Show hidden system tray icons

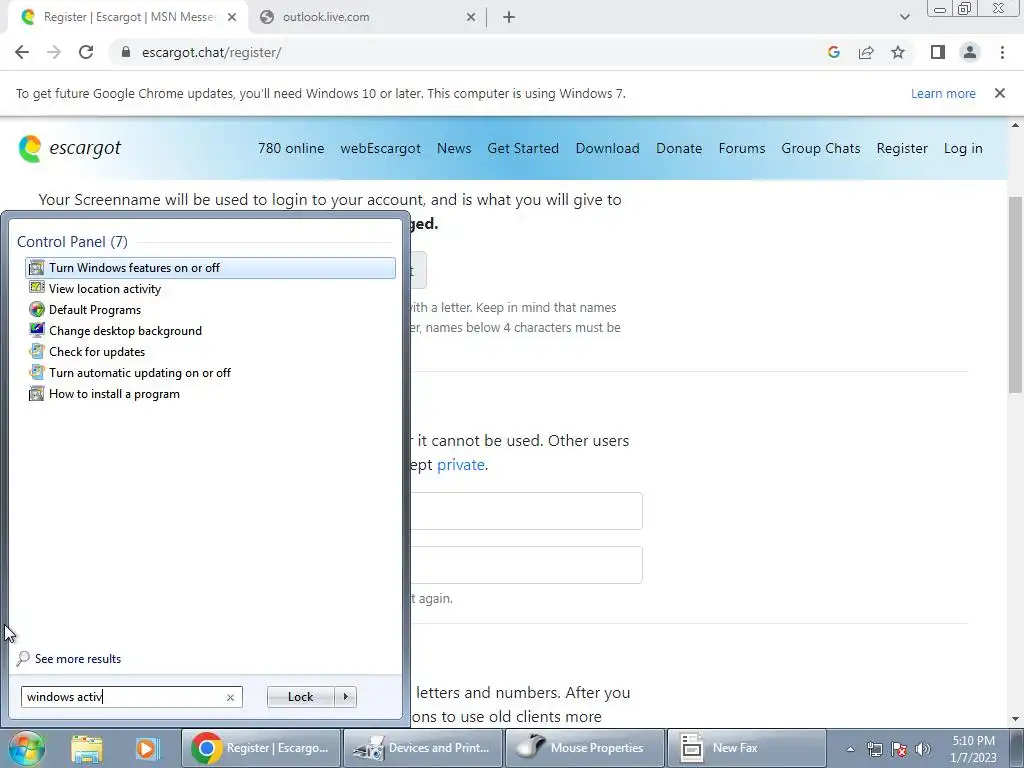coord(850,750)
